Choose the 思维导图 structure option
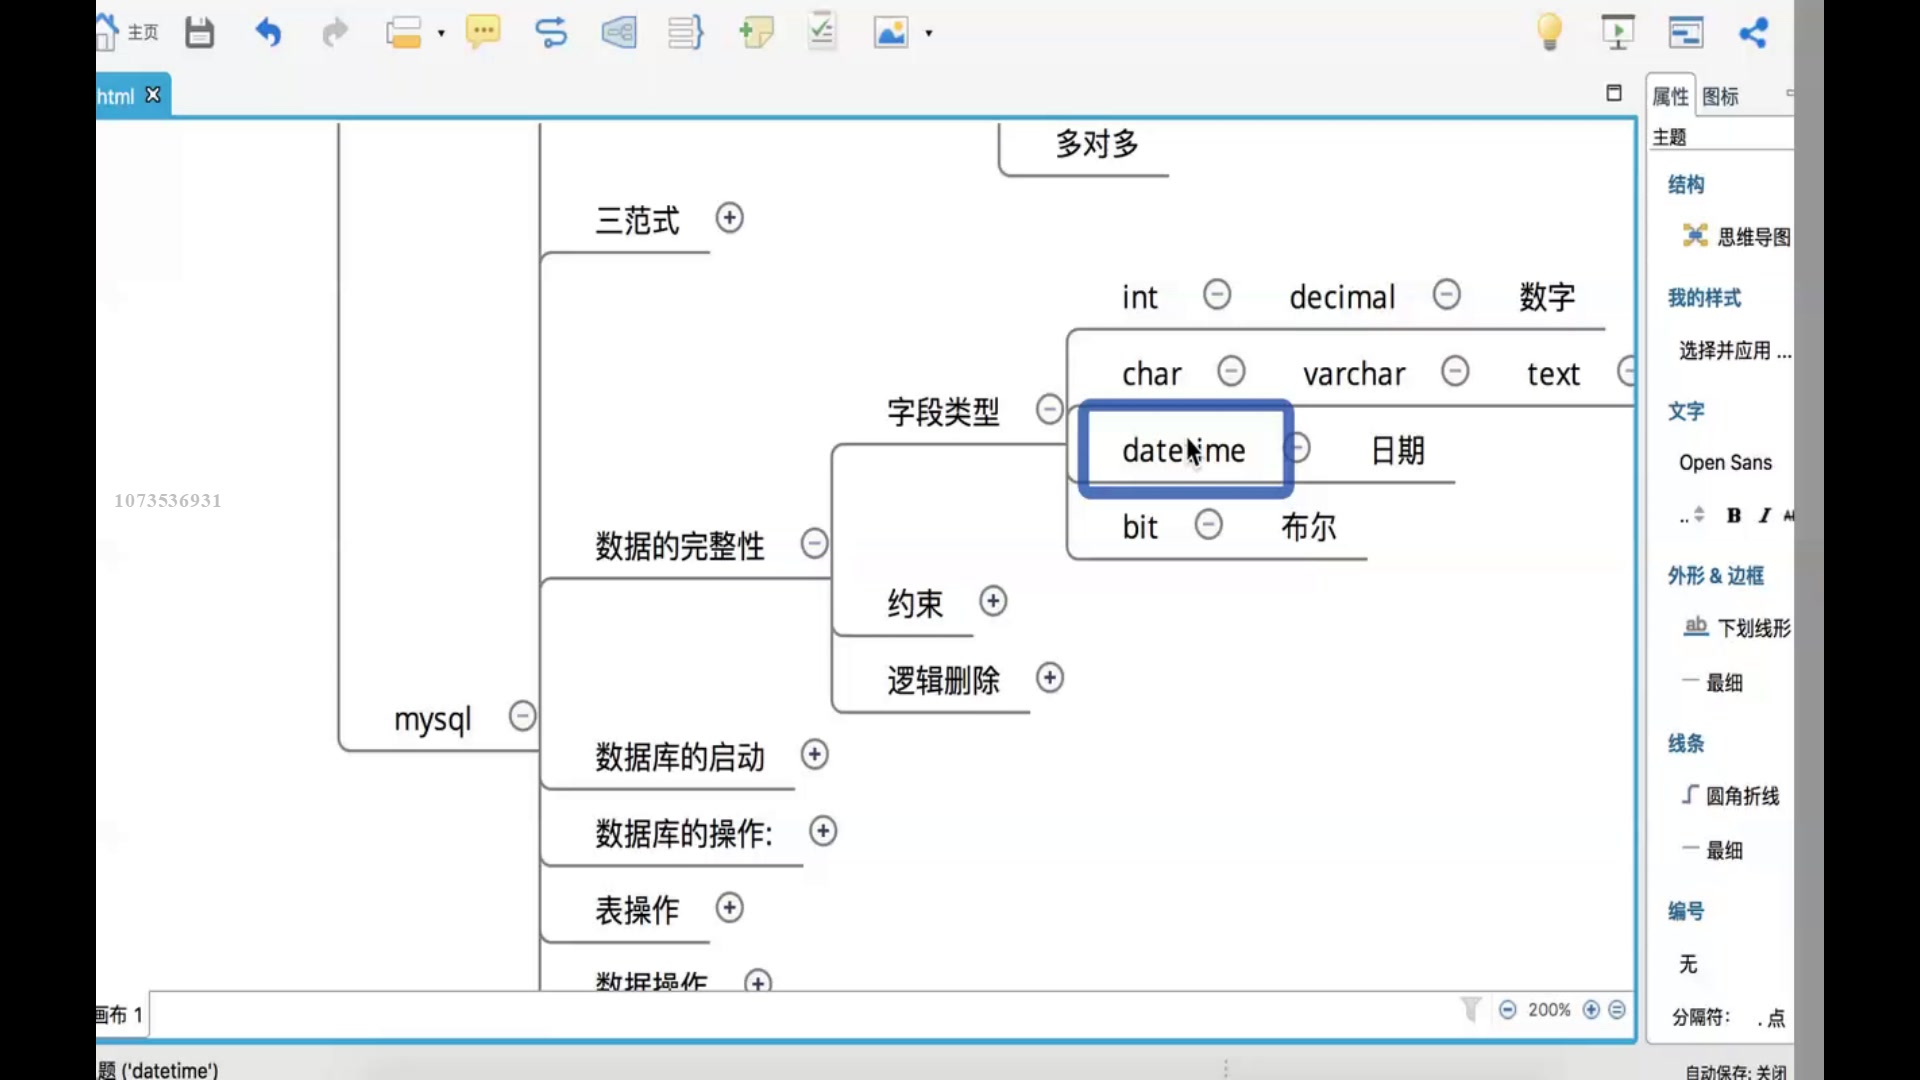Screen dimensions: 1920x1080 coord(1736,237)
